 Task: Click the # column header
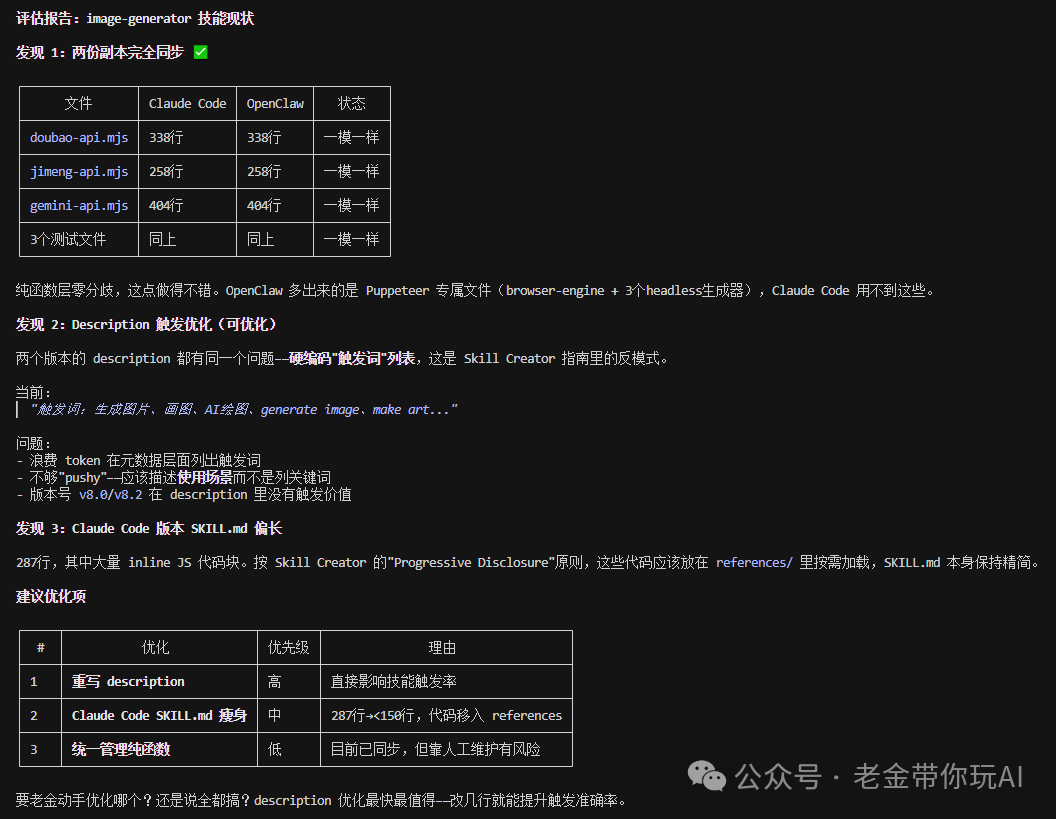click(41, 647)
